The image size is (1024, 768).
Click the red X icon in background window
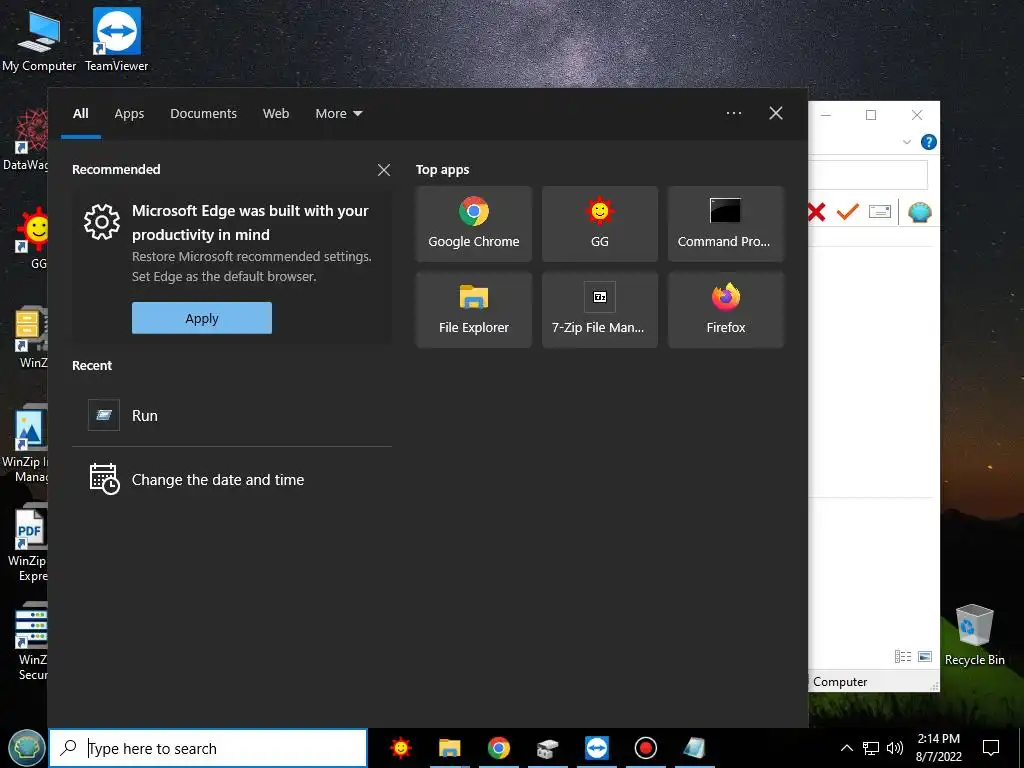[x=816, y=212]
